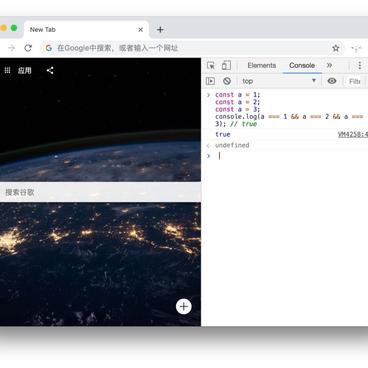Viewport: 368px width, 368px height.
Task: Open the DevTools three-dot menu
Action: pyautogui.click(x=360, y=65)
